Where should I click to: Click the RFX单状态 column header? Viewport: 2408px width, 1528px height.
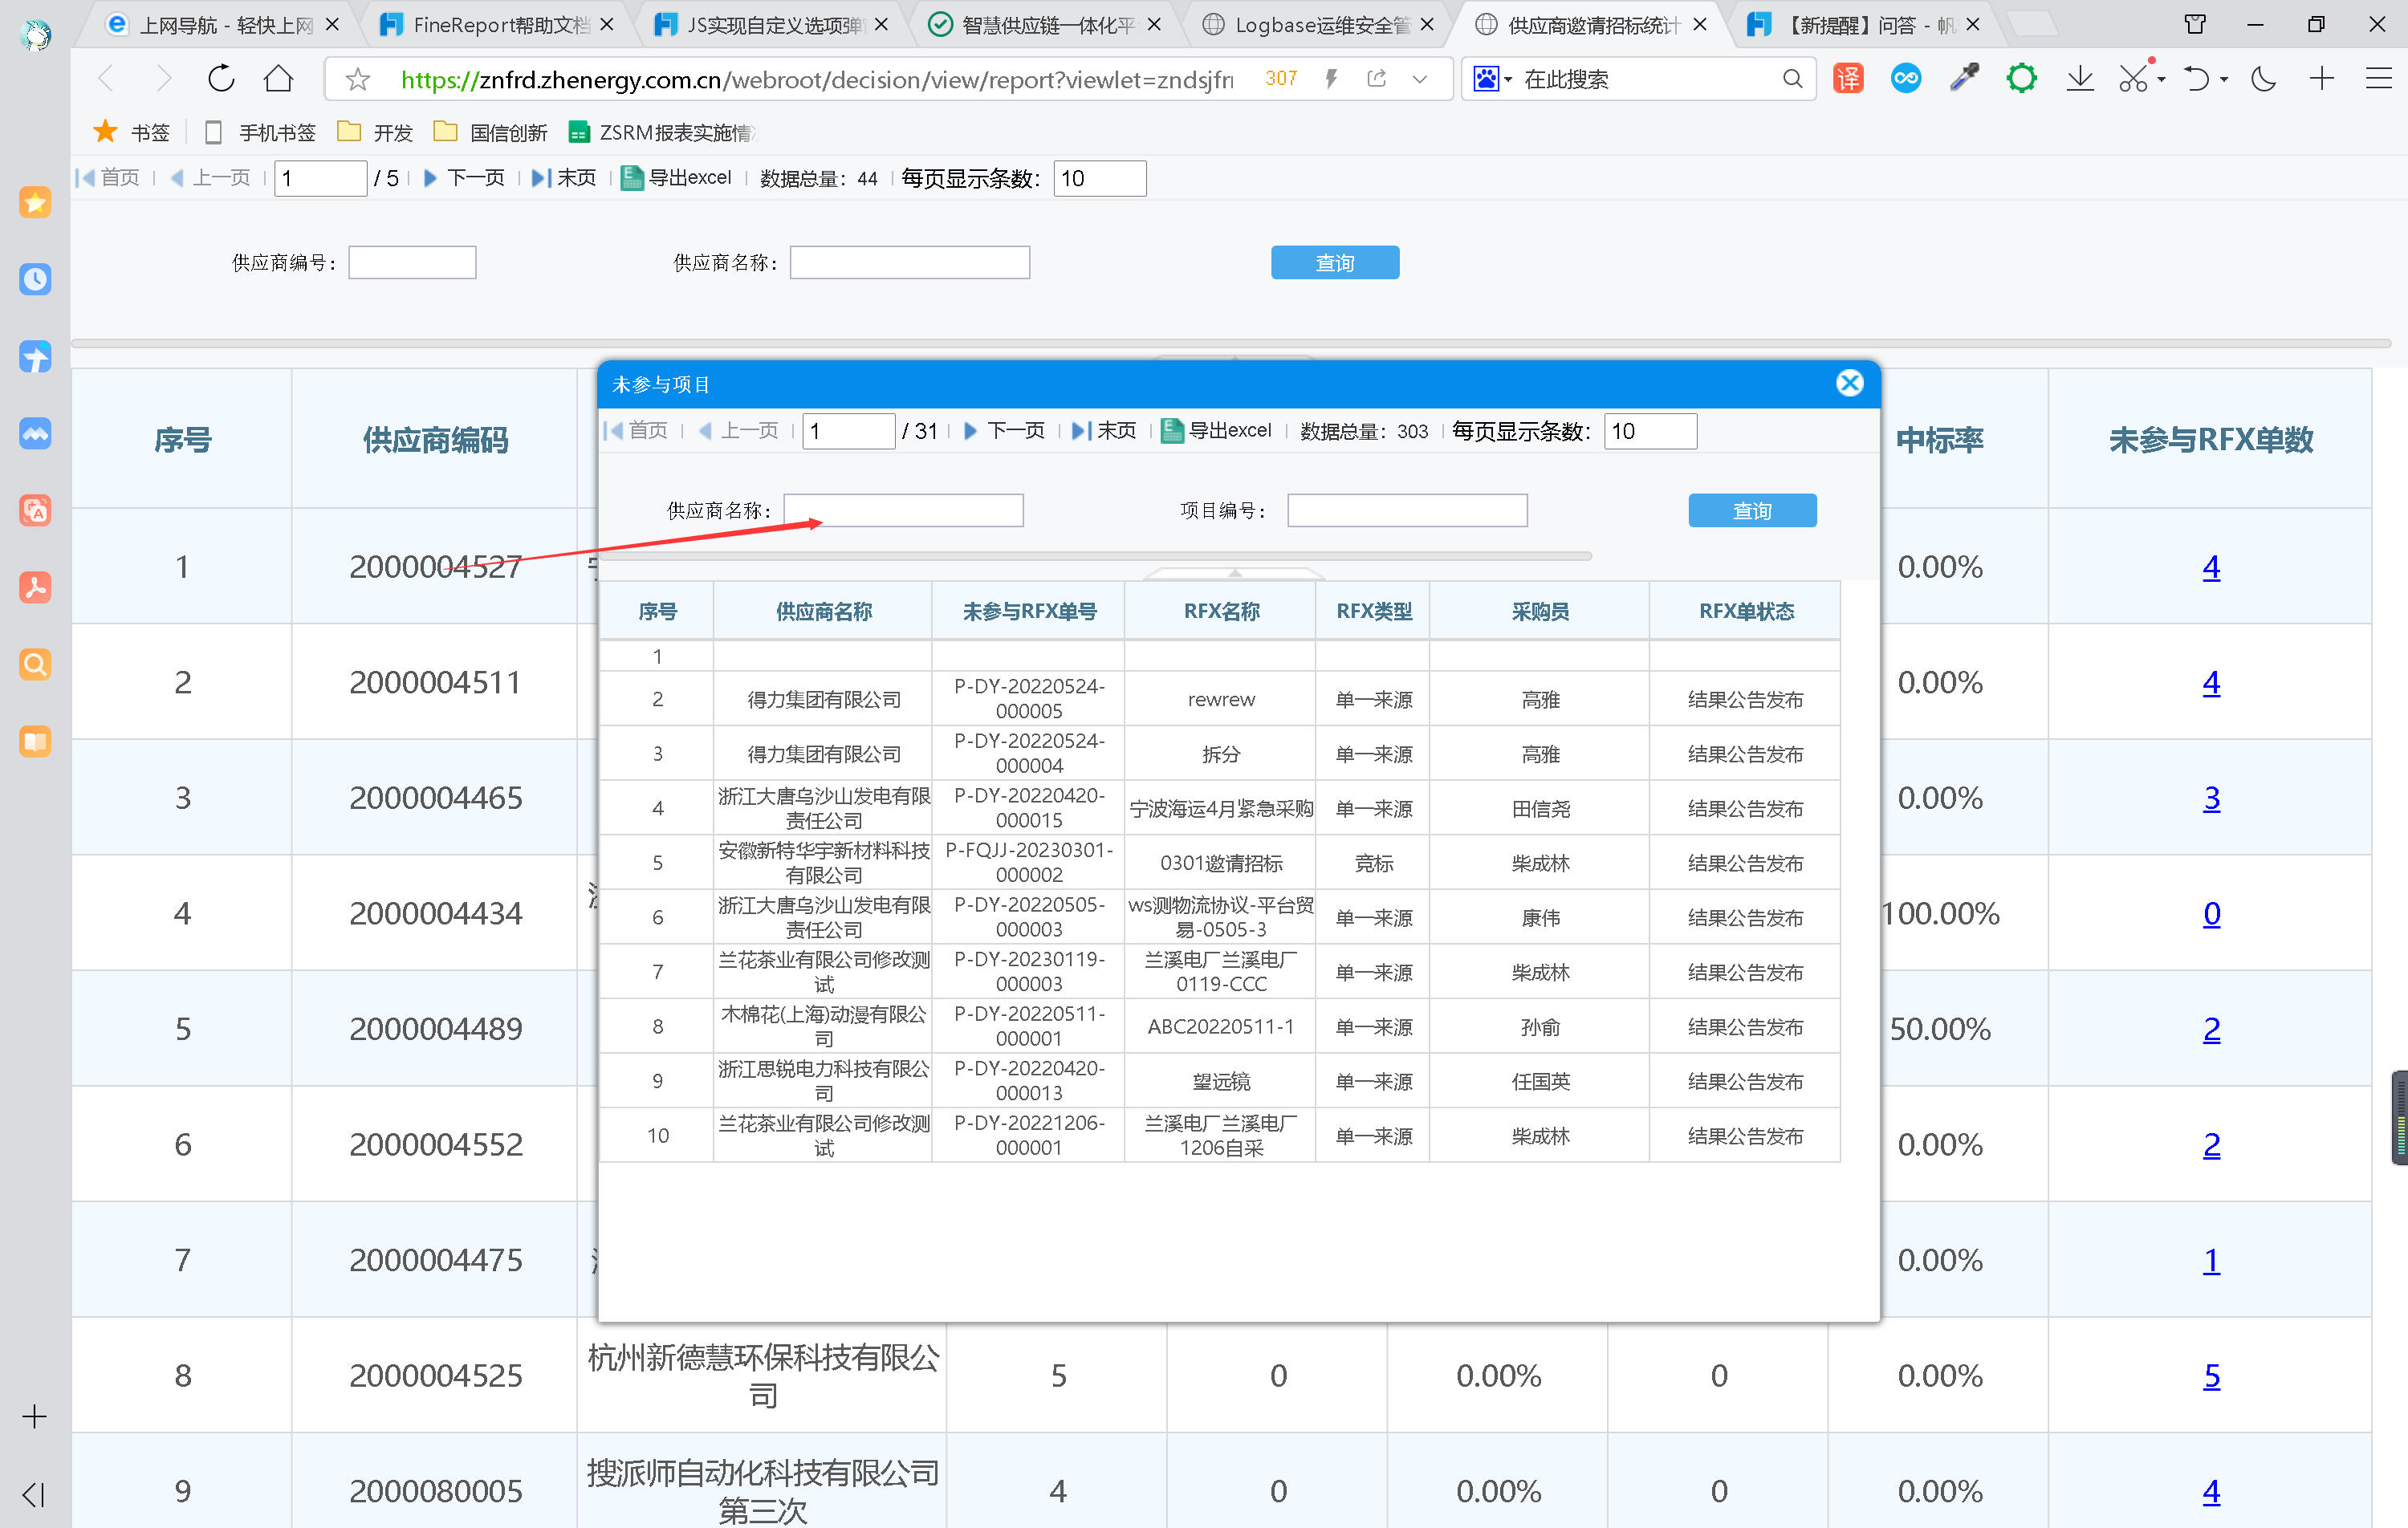pyautogui.click(x=1745, y=611)
